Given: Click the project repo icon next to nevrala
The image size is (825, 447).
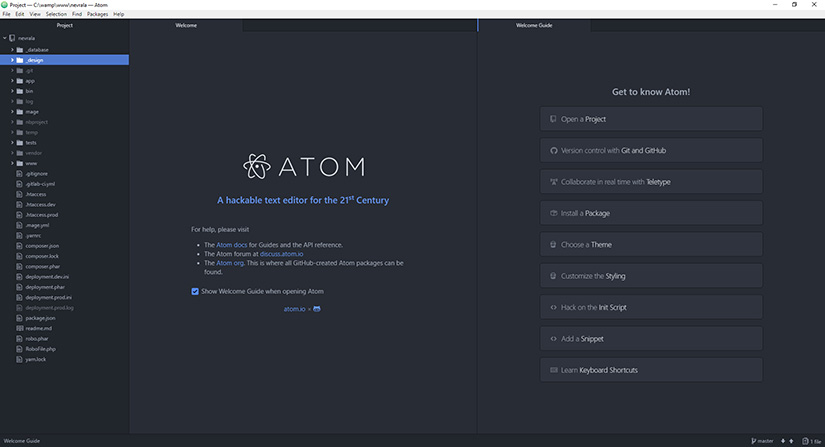Looking at the screenshot, I should pos(12,38).
